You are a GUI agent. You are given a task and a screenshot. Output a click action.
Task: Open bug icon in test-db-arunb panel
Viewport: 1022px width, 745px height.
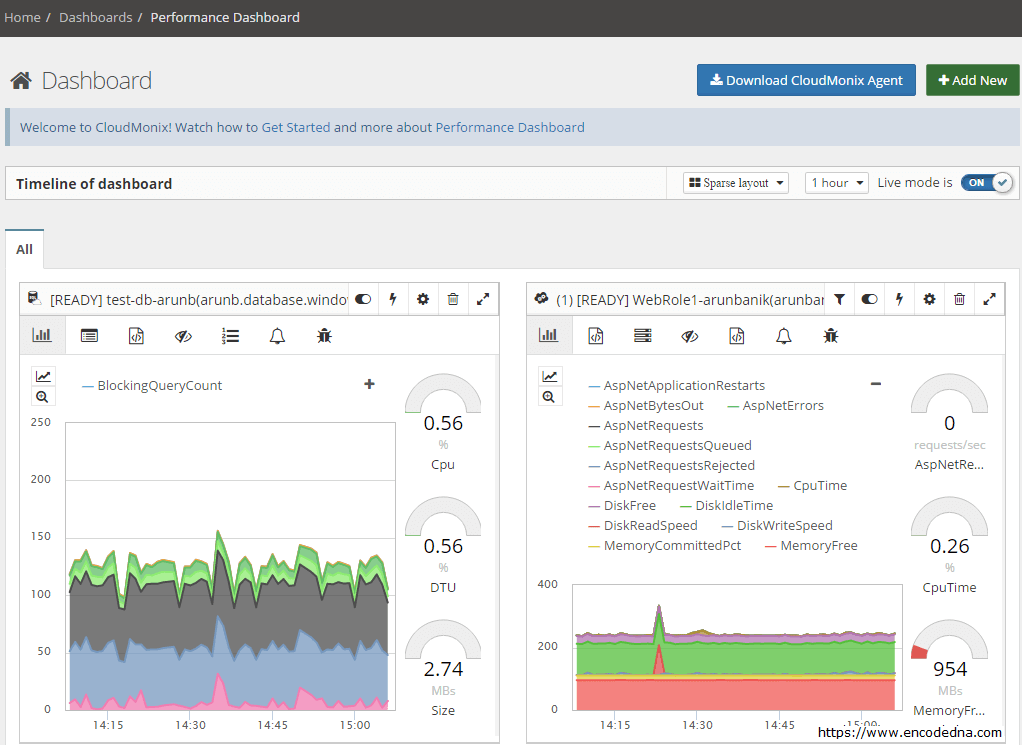point(324,336)
